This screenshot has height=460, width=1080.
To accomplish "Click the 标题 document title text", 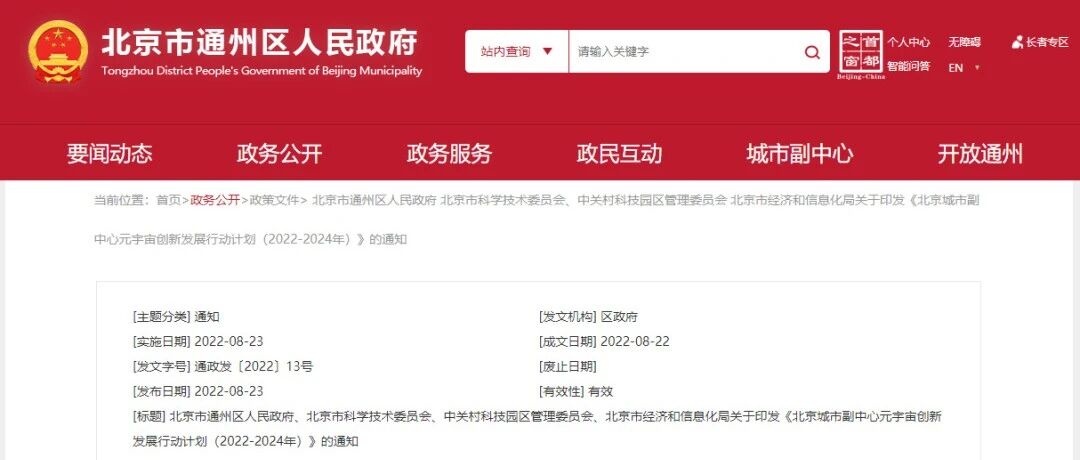I will click(537, 429).
